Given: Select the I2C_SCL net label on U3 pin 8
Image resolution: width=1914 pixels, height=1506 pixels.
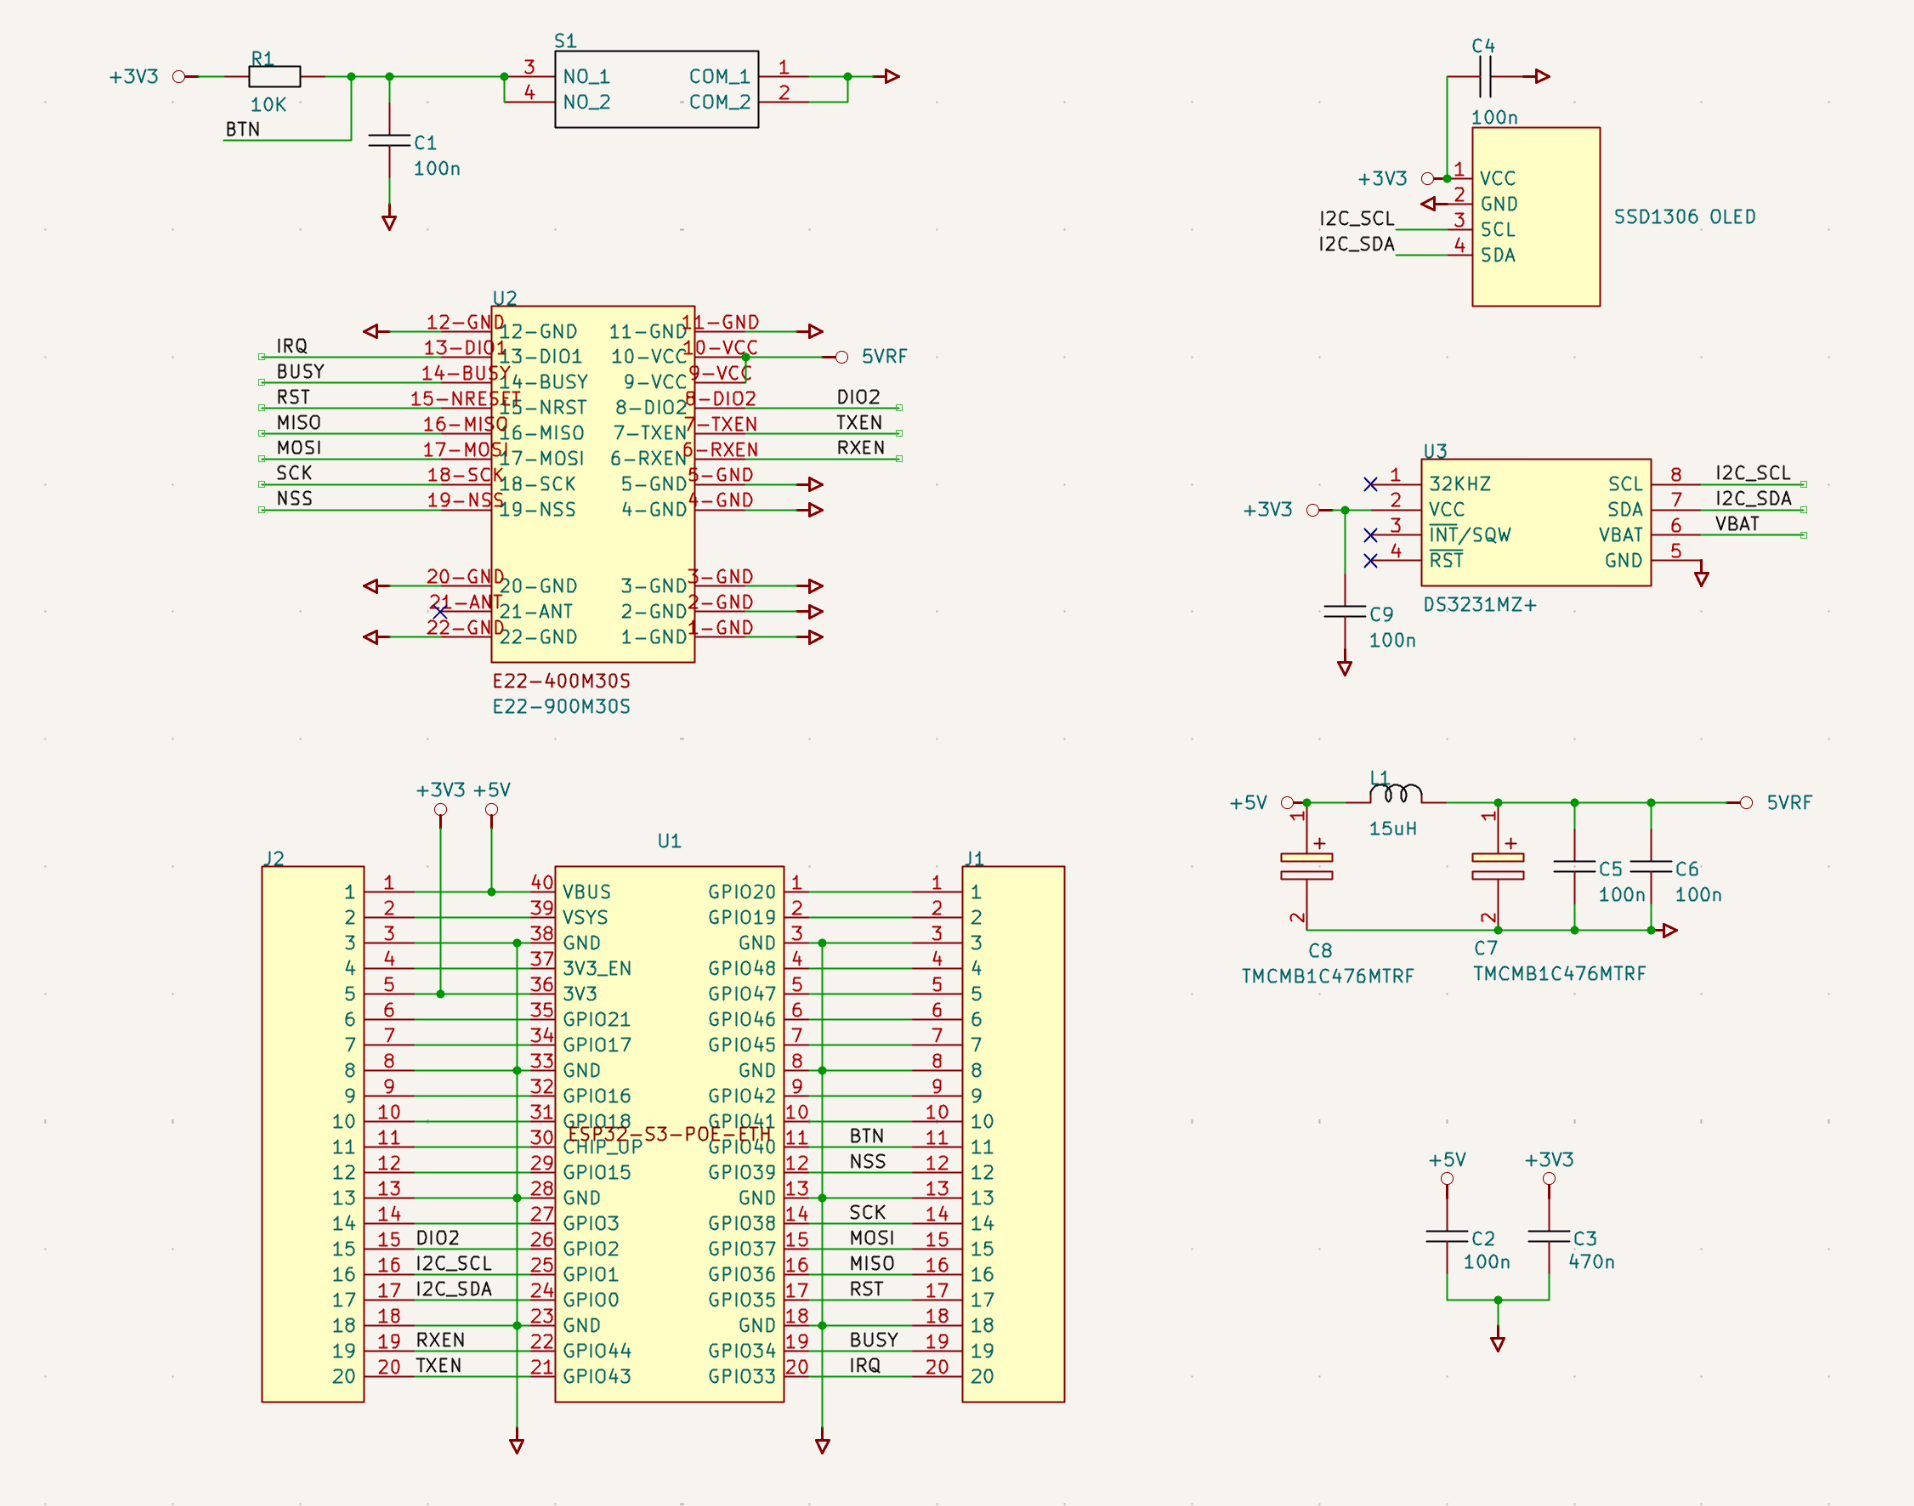Looking at the screenshot, I should click(1752, 473).
